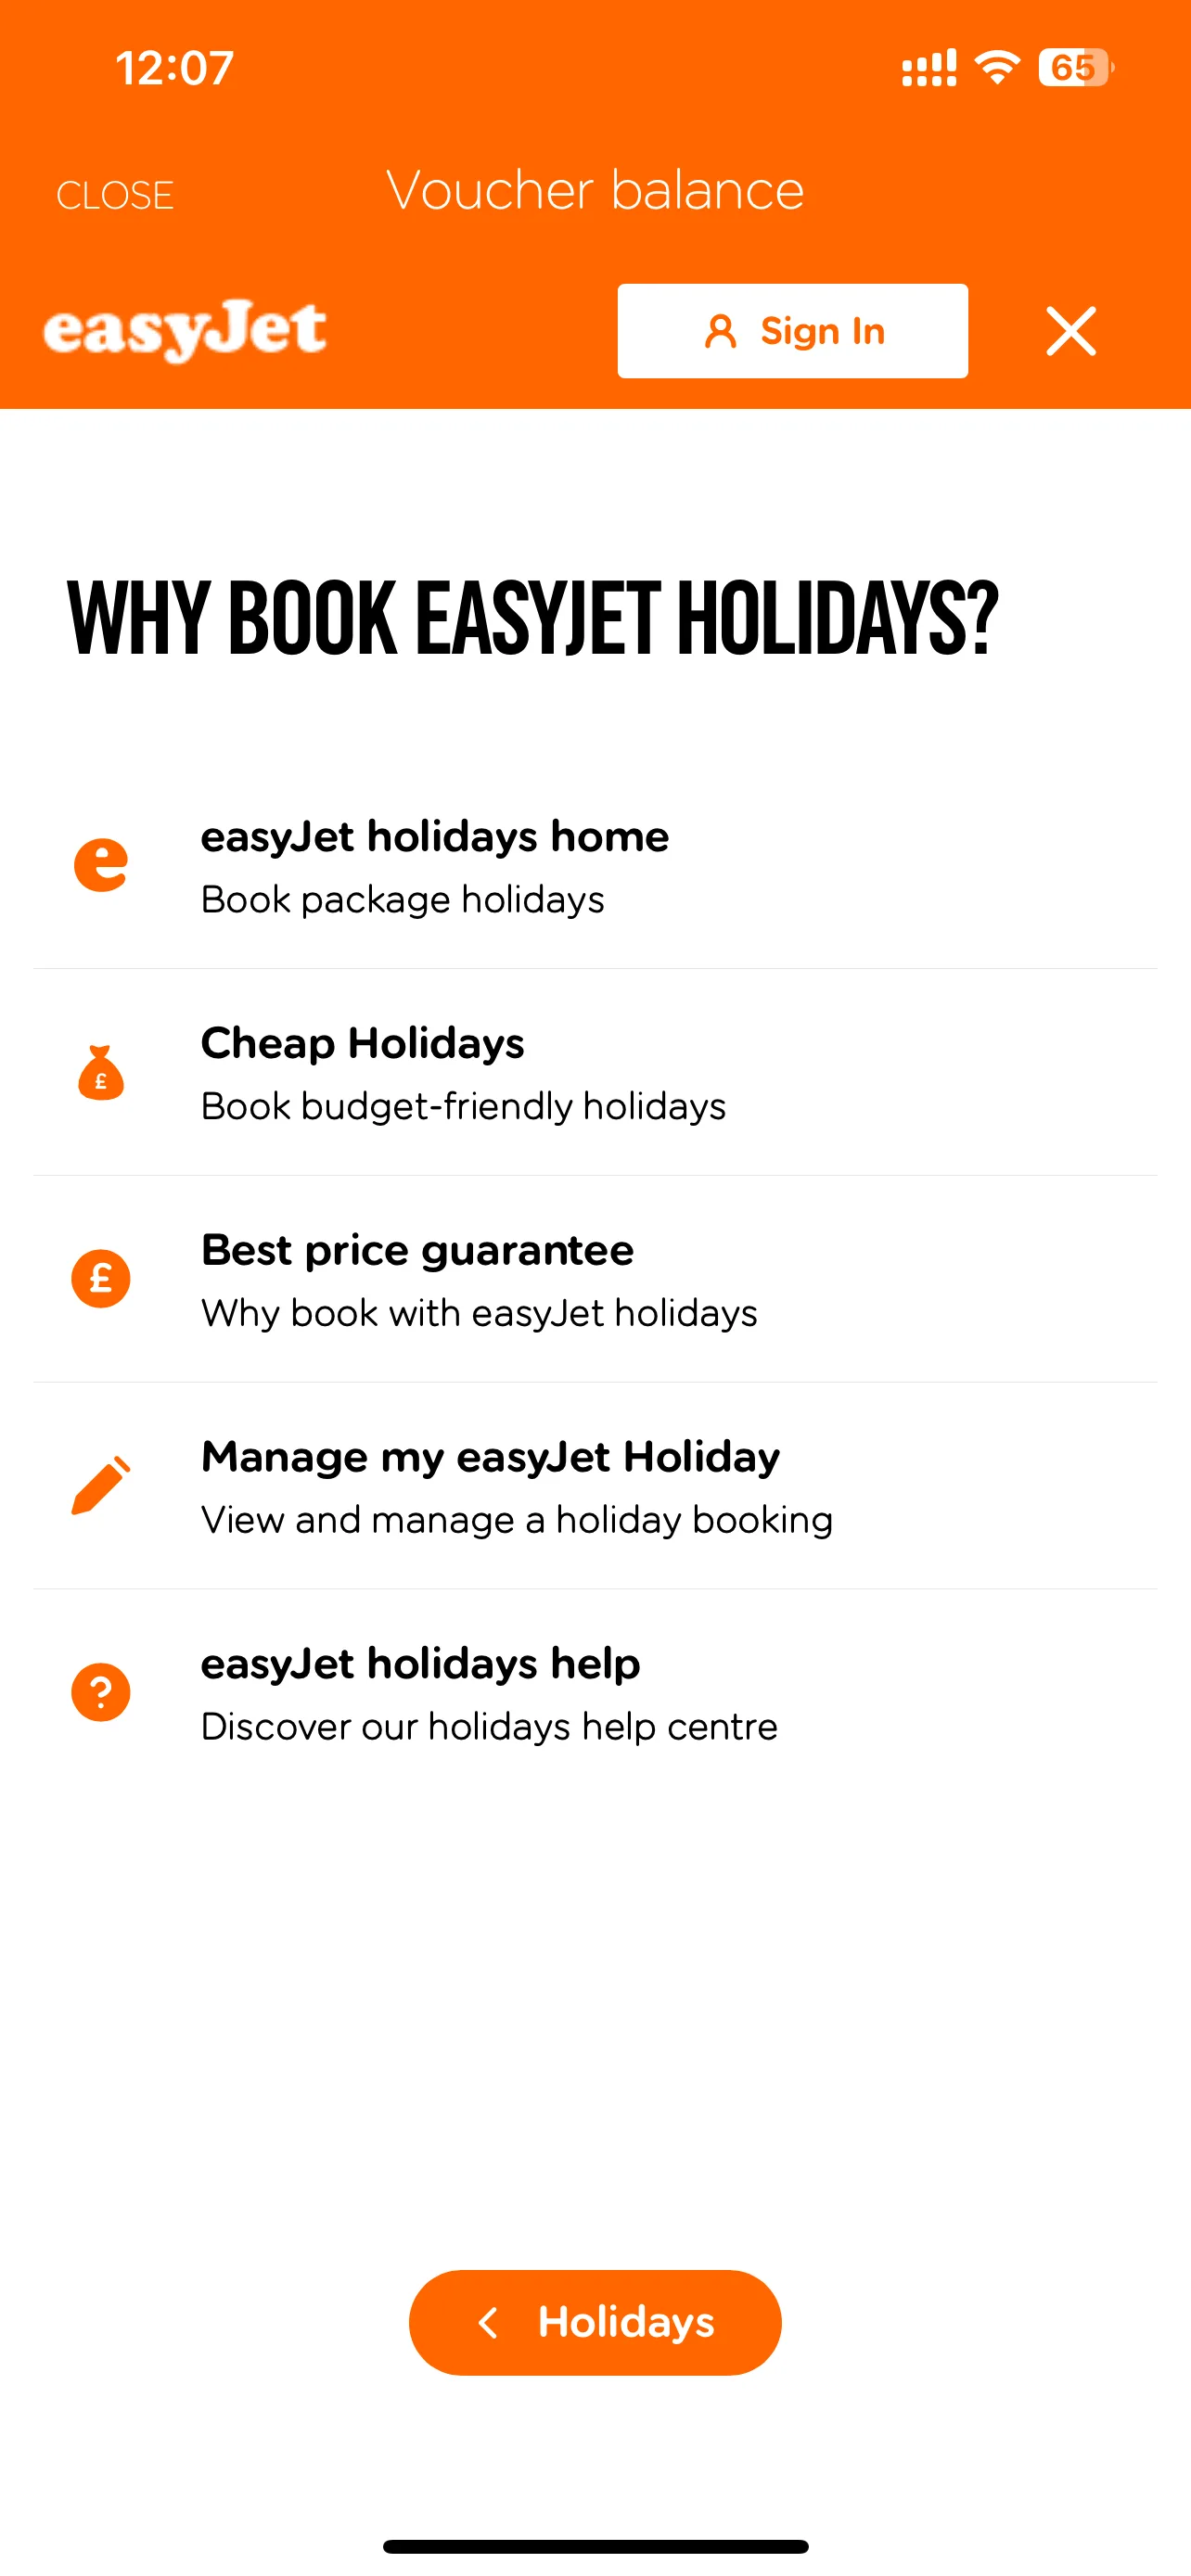Go back using the Holidays chevron arrow
This screenshot has width=1191, height=2576.
pos(488,2322)
